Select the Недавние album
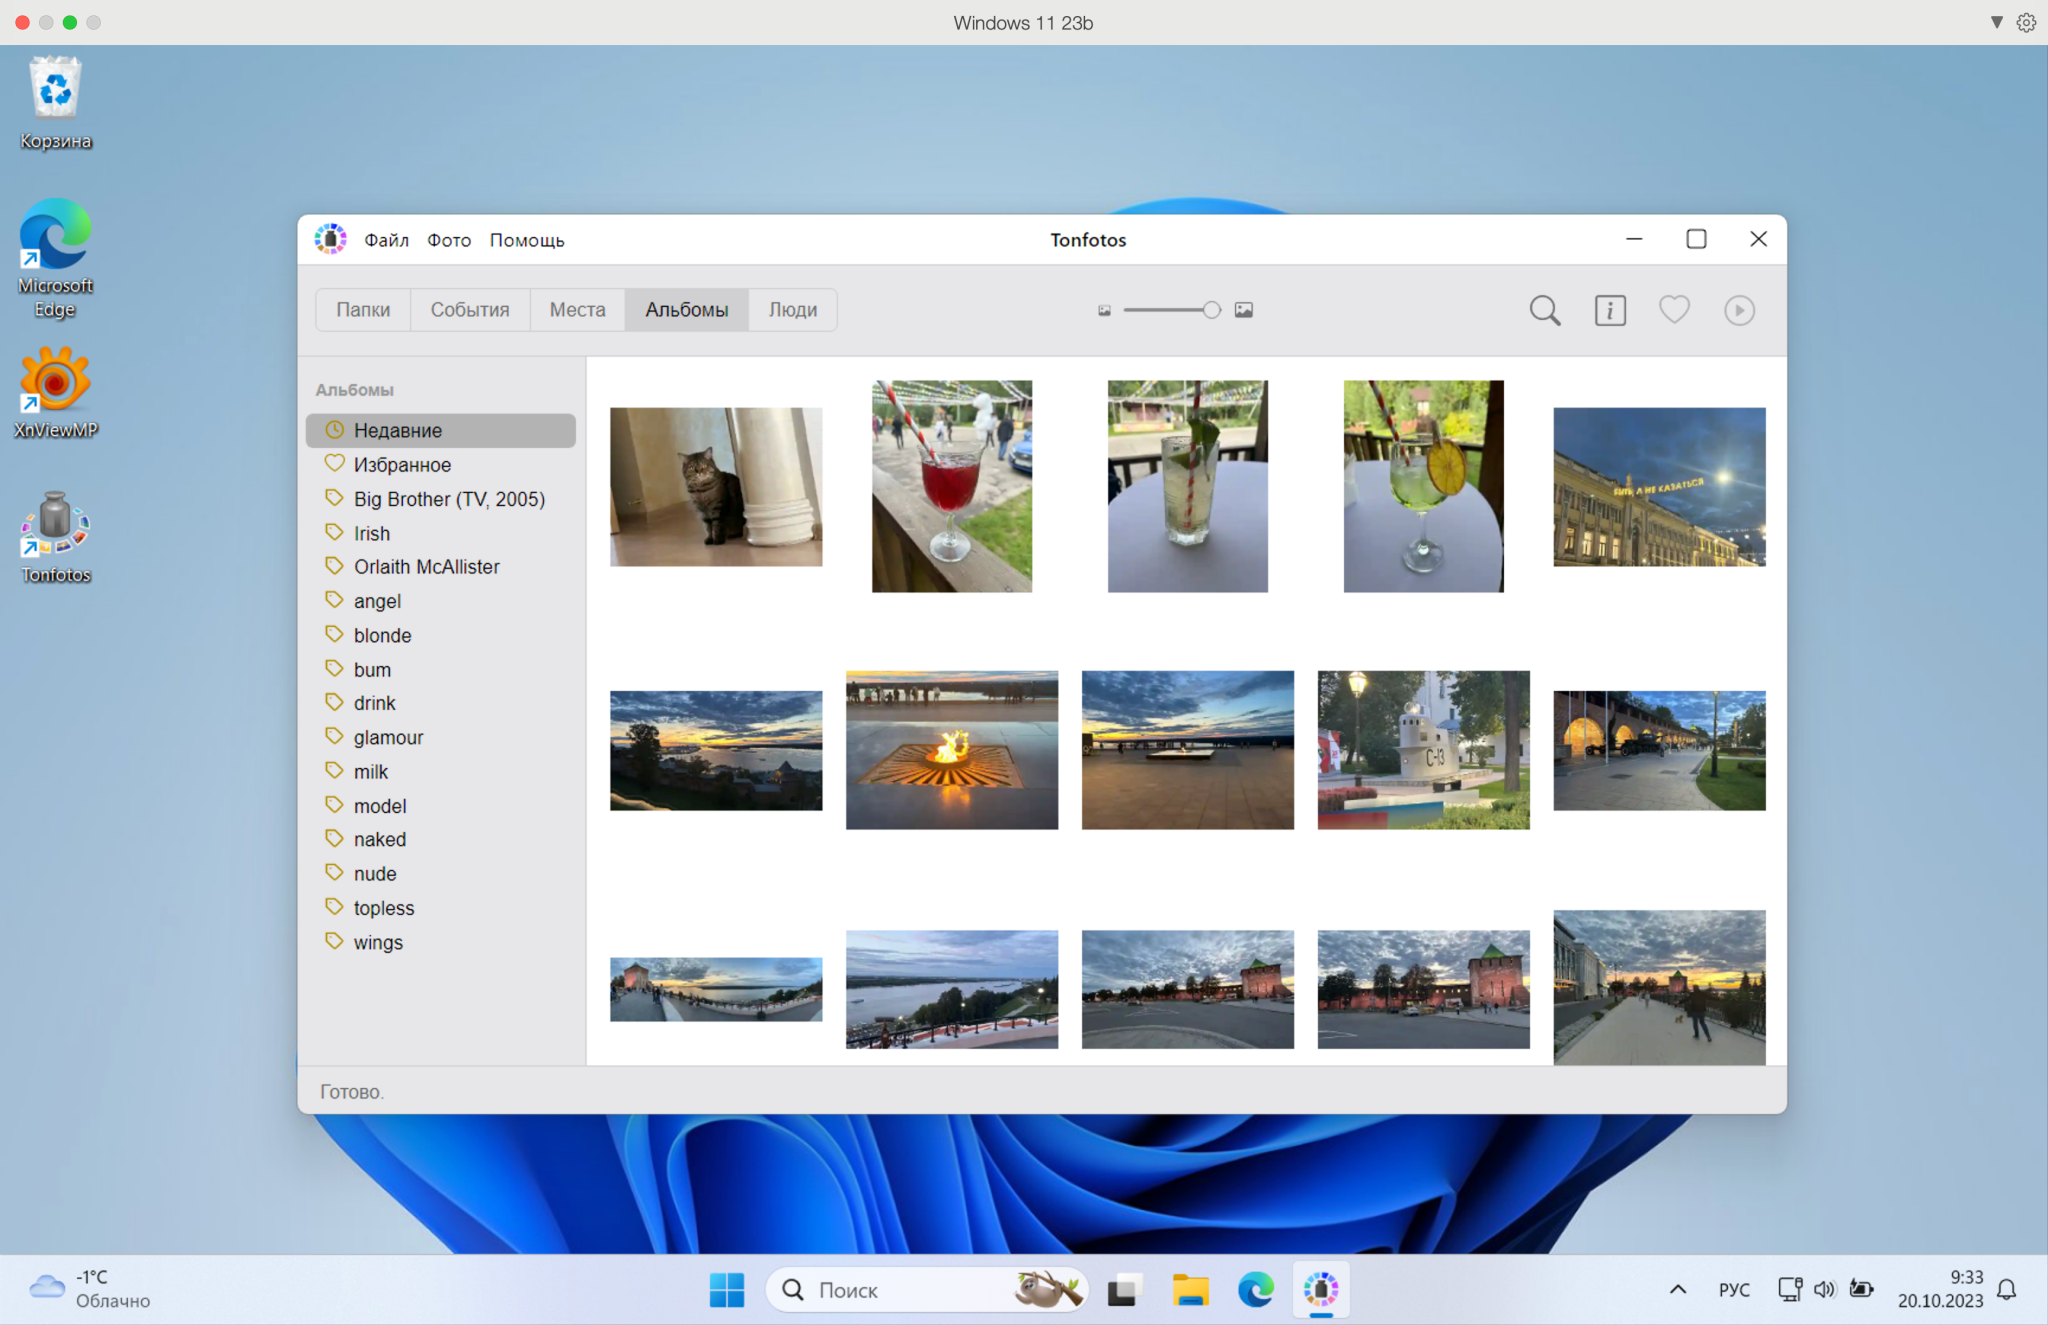This screenshot has height=1325, width=2048. click(x=441, y=430)
